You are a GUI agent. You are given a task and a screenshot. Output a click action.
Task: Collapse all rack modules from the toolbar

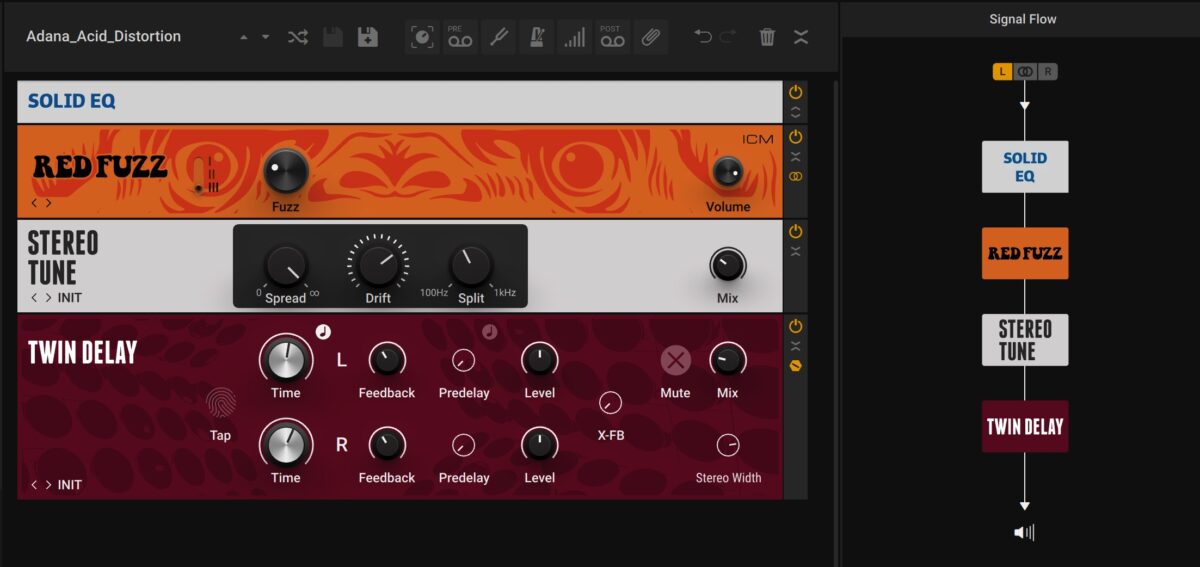pyautogui.click(x=802, y=37)
